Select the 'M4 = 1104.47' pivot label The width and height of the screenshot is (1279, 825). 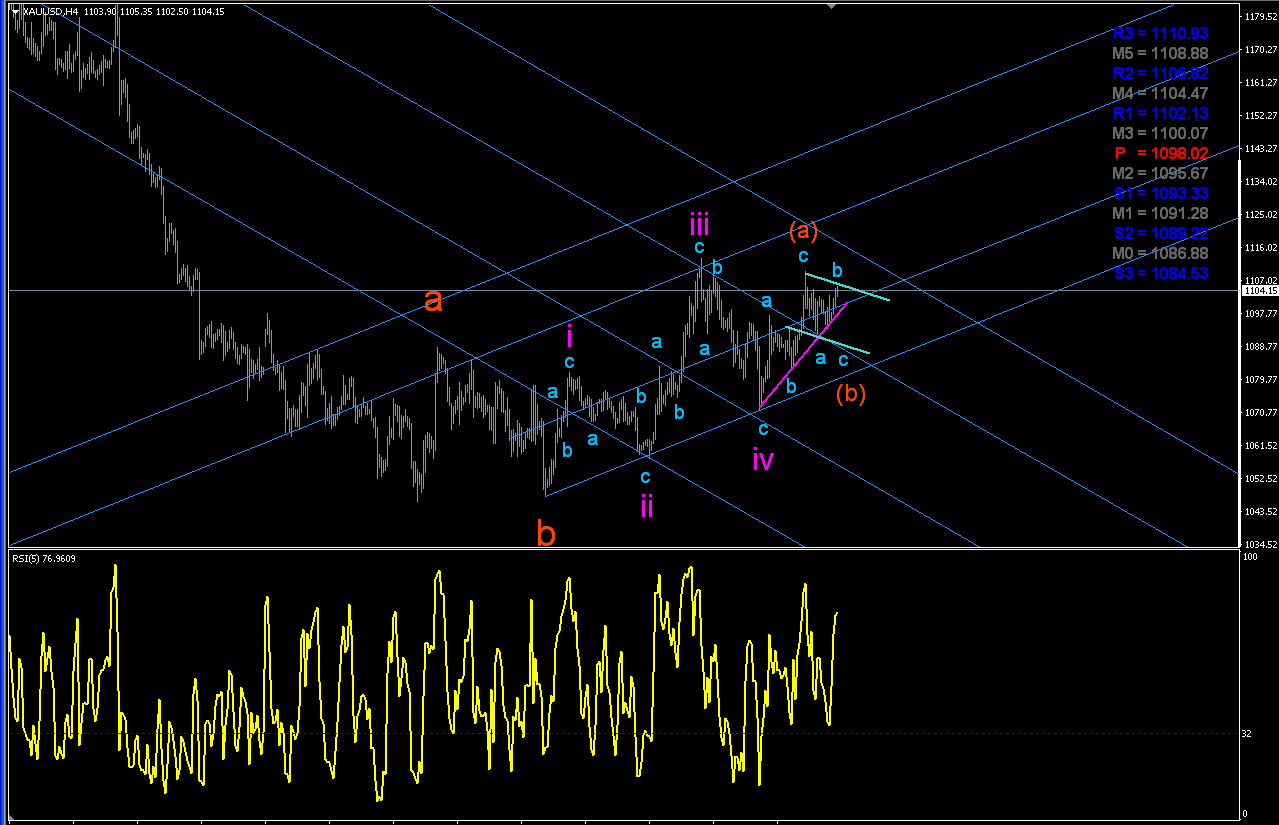click(1162, 93)
